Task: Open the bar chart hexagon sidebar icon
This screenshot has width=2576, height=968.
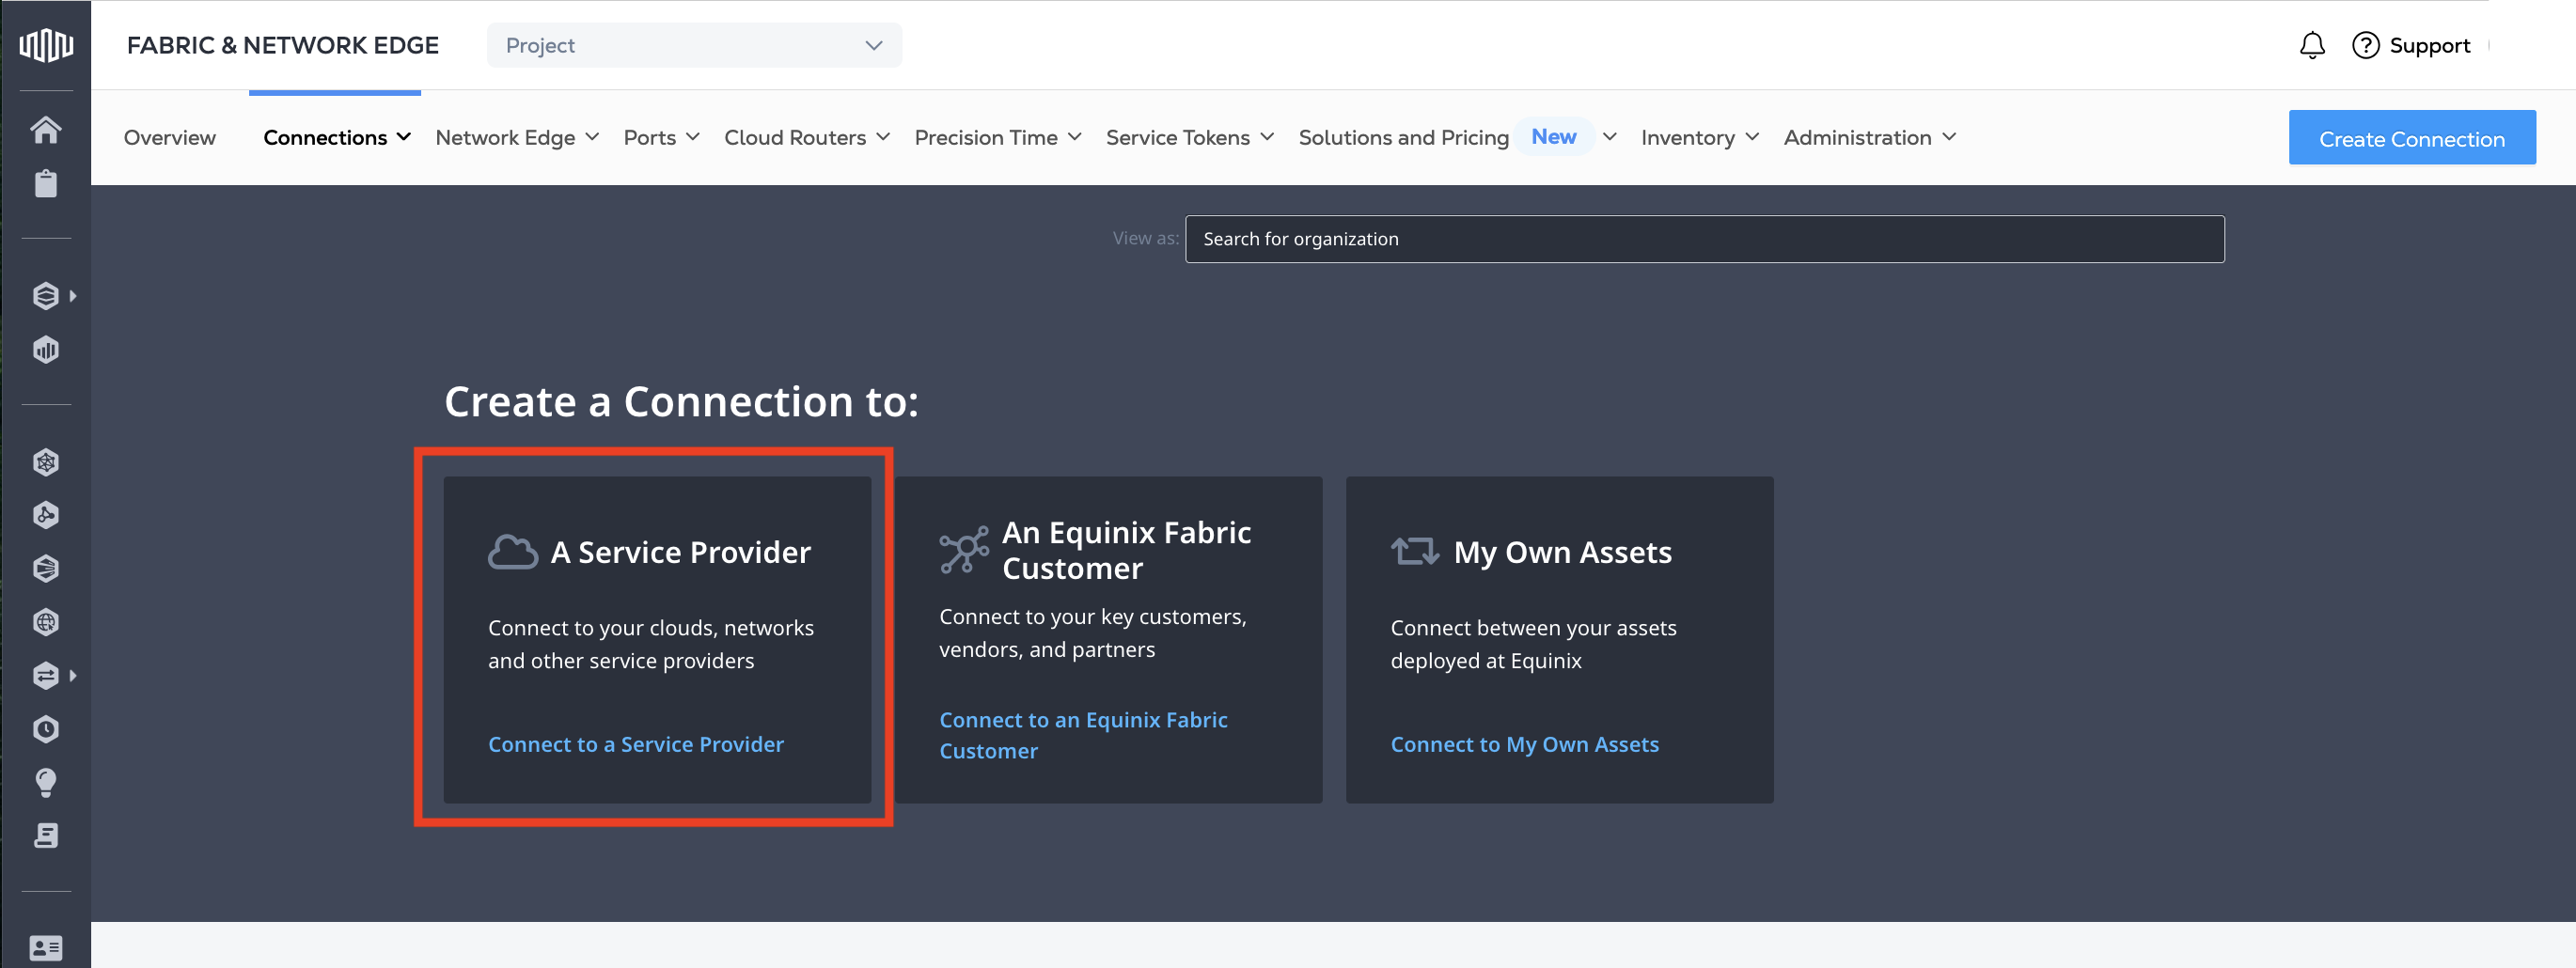Action: (46, 349)
